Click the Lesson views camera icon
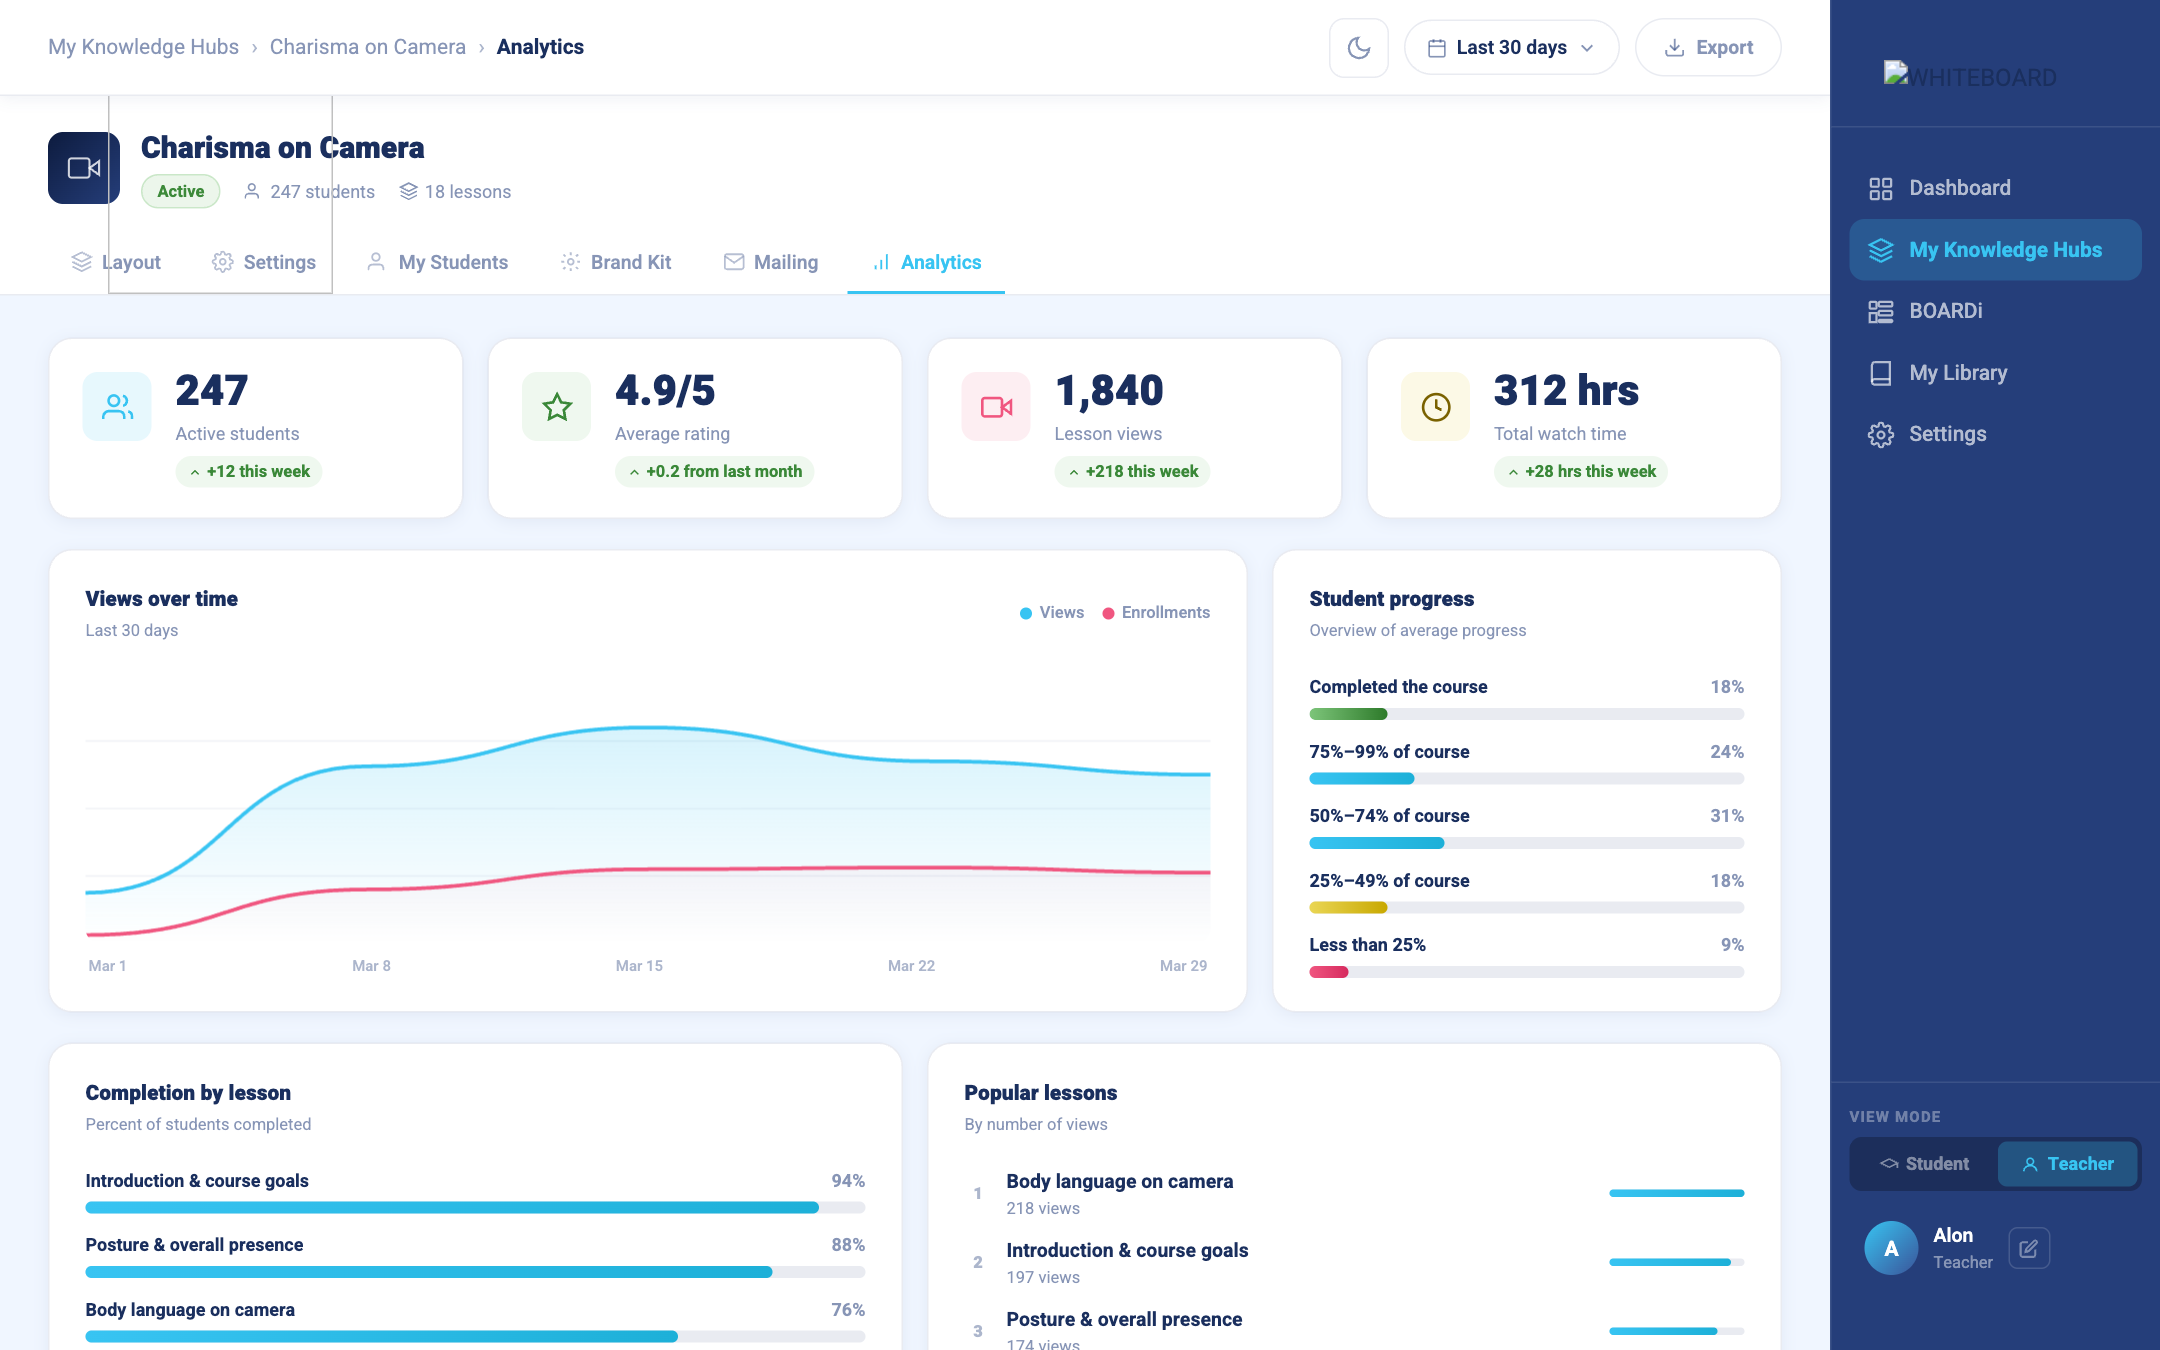This screenshot has height=1350, width=2160. tap(996, 407)
